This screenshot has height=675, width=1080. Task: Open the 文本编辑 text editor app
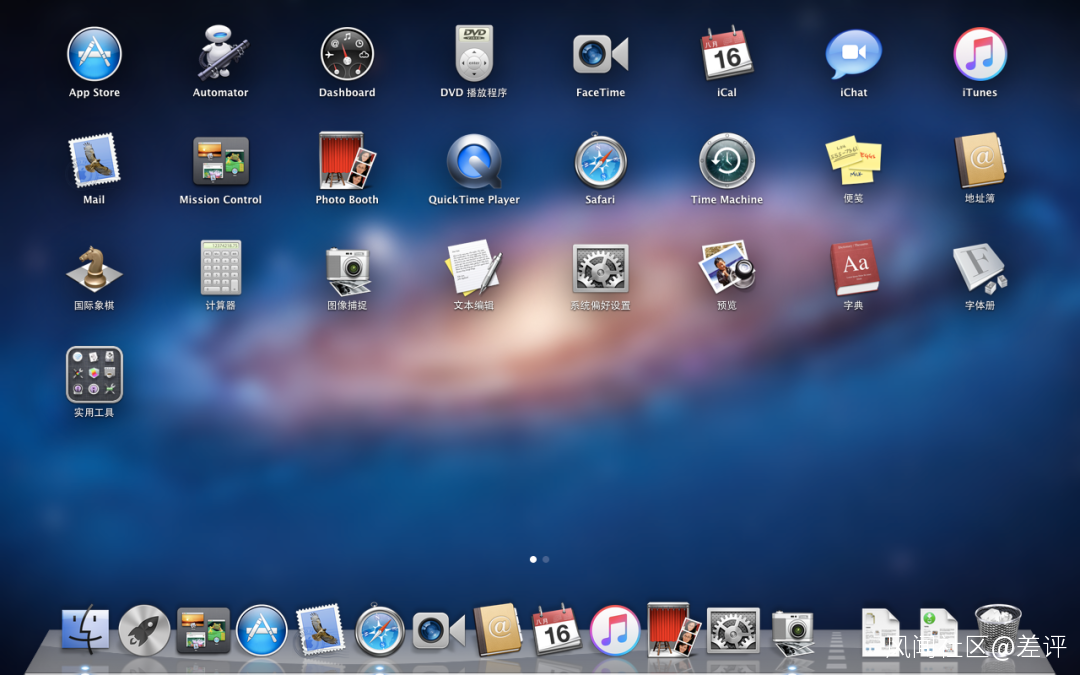pos(474,268)
